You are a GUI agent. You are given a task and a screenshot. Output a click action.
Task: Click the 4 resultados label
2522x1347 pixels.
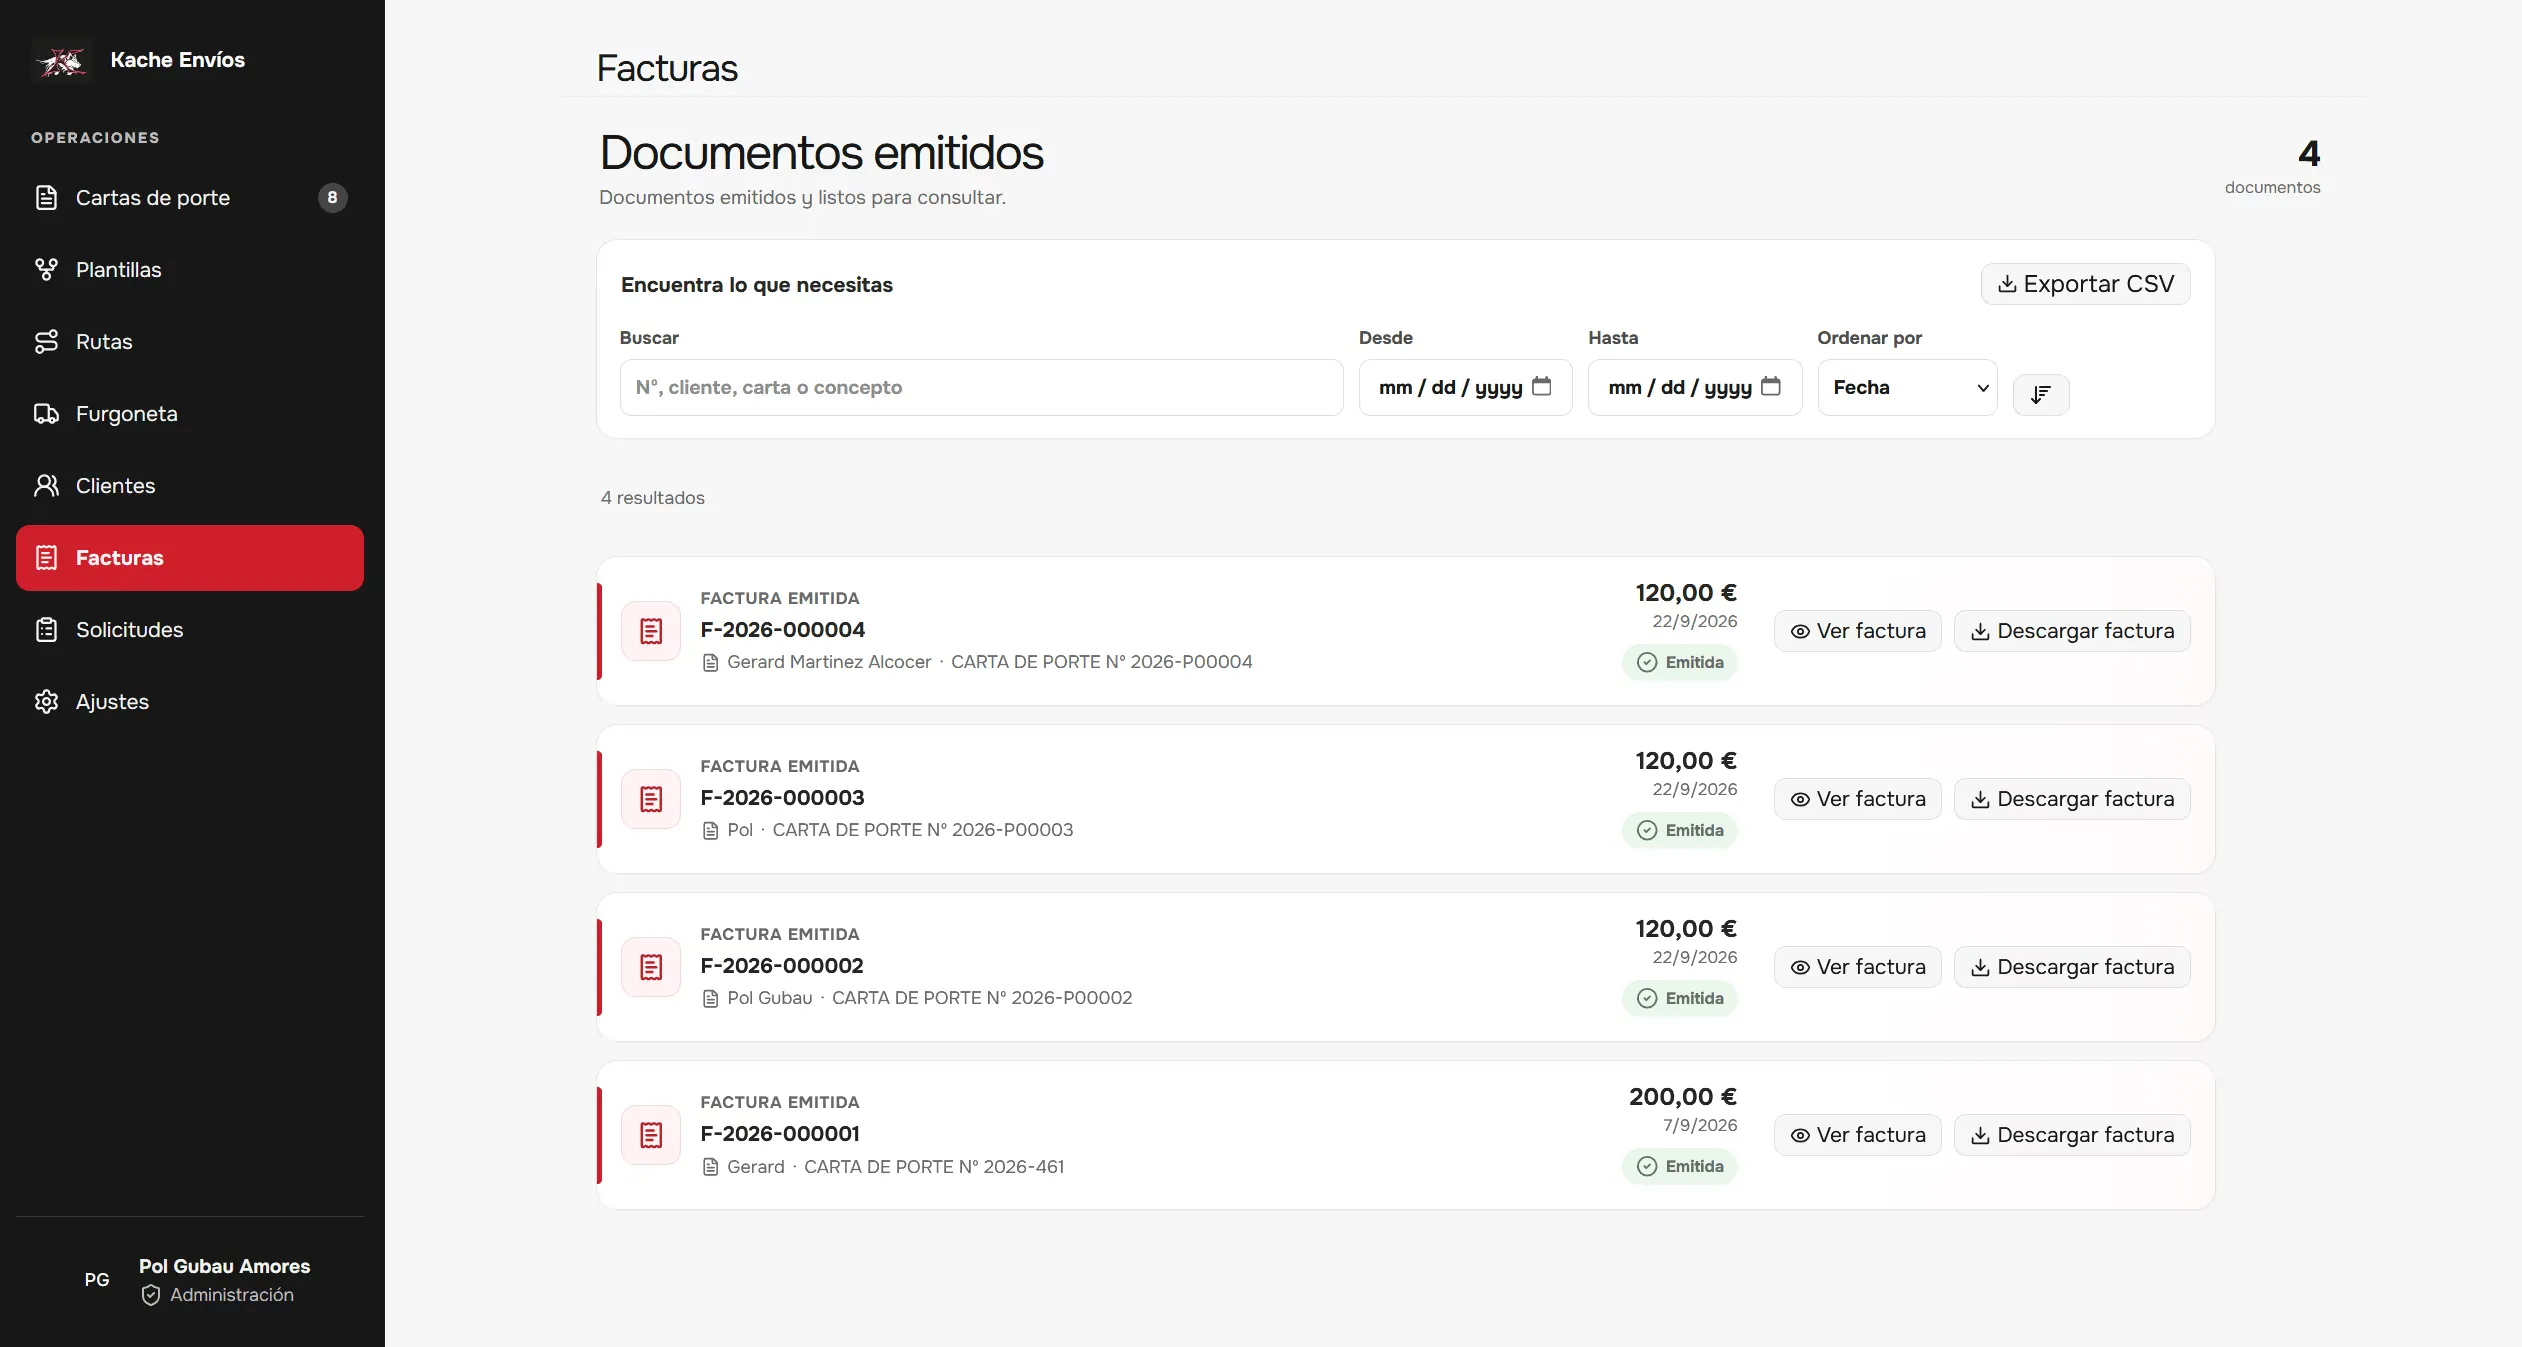click(652, 498)
